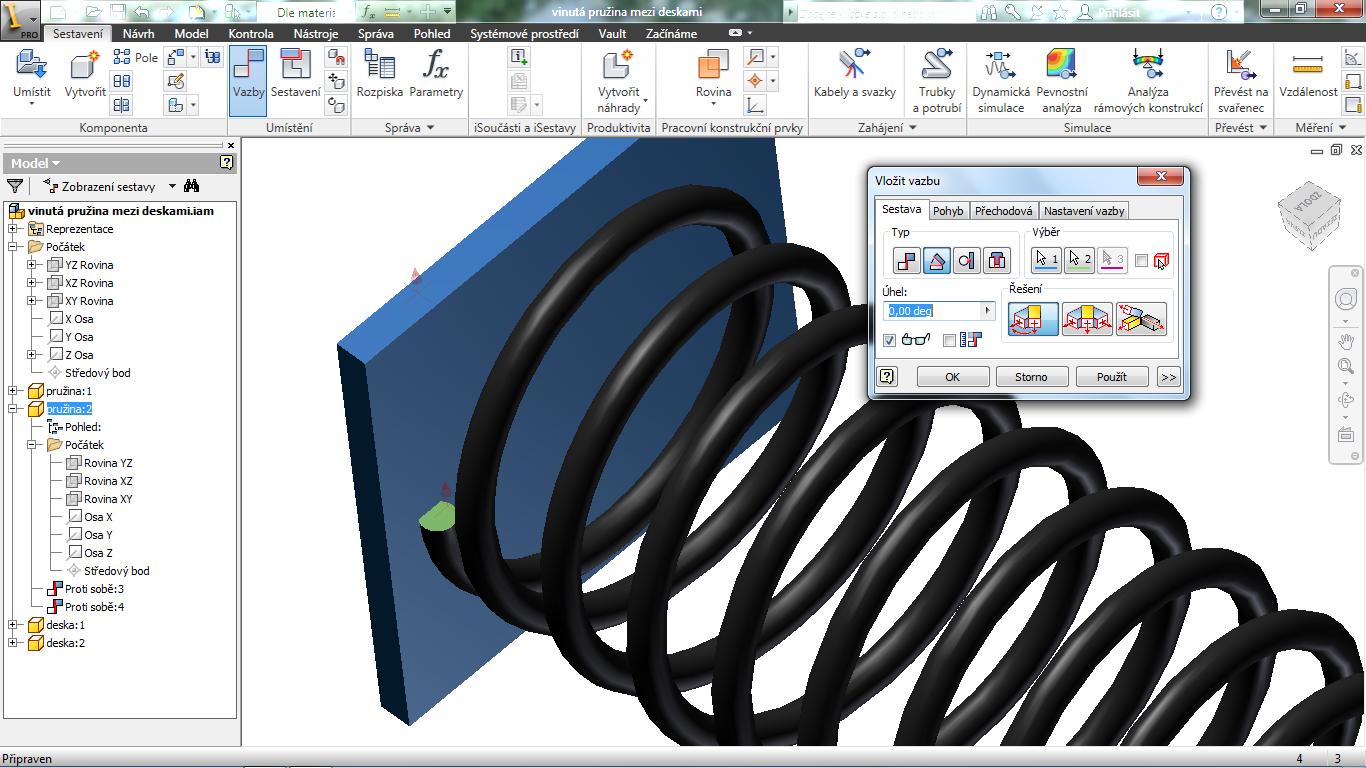The image size is (1366, 768).
Task: Switch to the Pohyb dialog tab
Action: (x=948, y=211)
